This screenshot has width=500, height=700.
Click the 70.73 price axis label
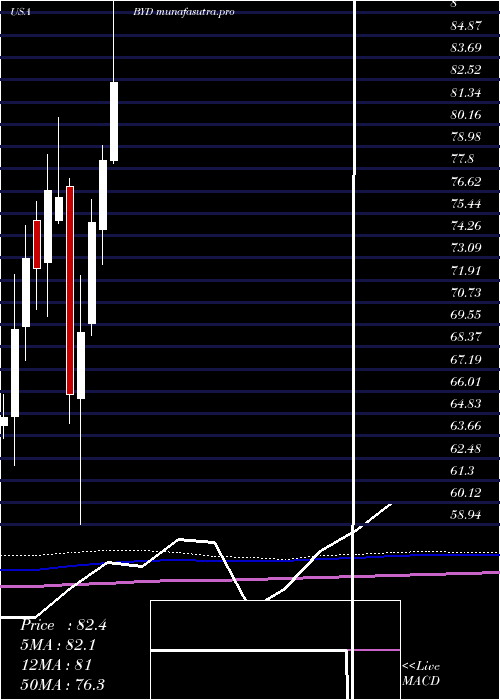pyautogui.click(x=466, y=293)
